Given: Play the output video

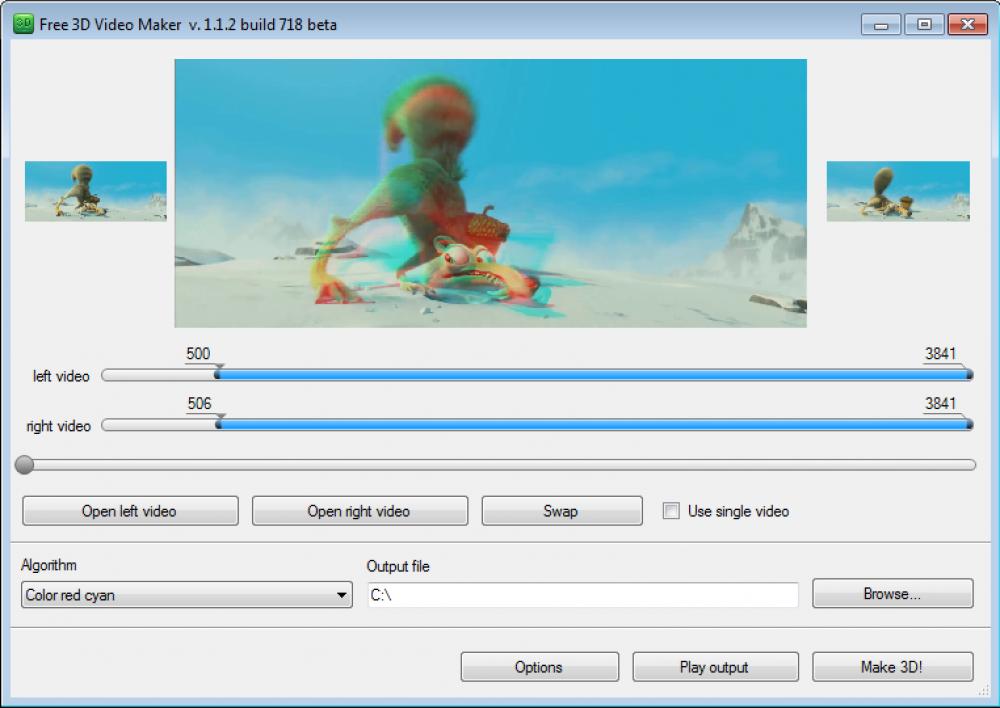Looking at the screenshot, I should click(715, 666).
